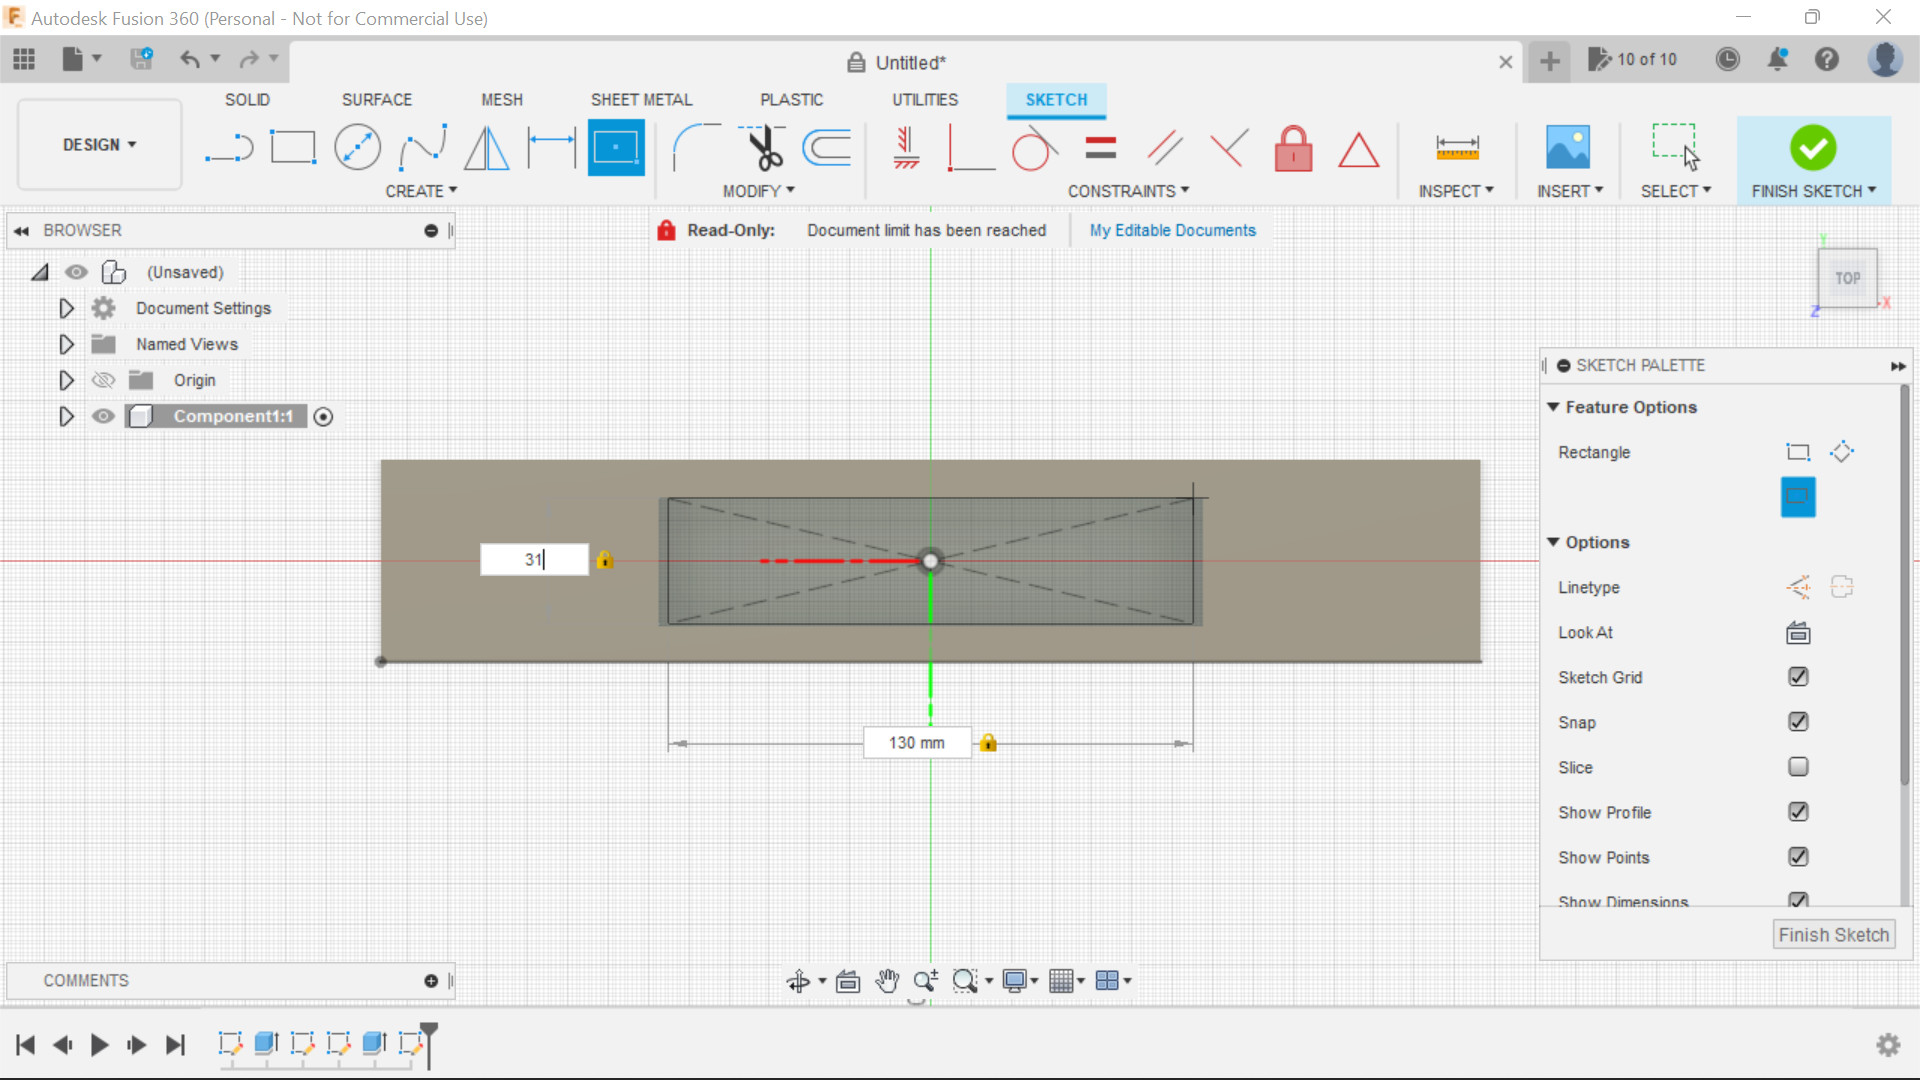Click My Editable Documents link
Viewport: 1920px width, 1080px height.
point(1172,229)
